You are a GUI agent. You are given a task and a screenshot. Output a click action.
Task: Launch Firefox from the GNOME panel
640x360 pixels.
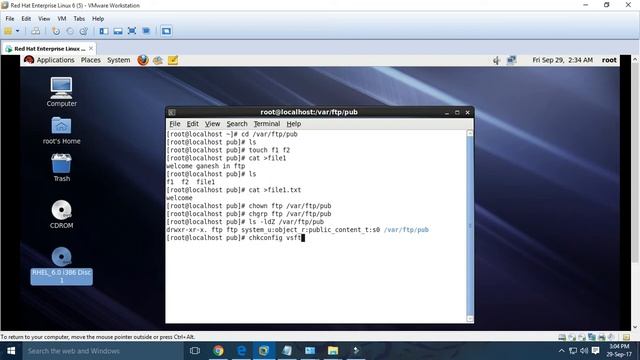tap(143, 60)
